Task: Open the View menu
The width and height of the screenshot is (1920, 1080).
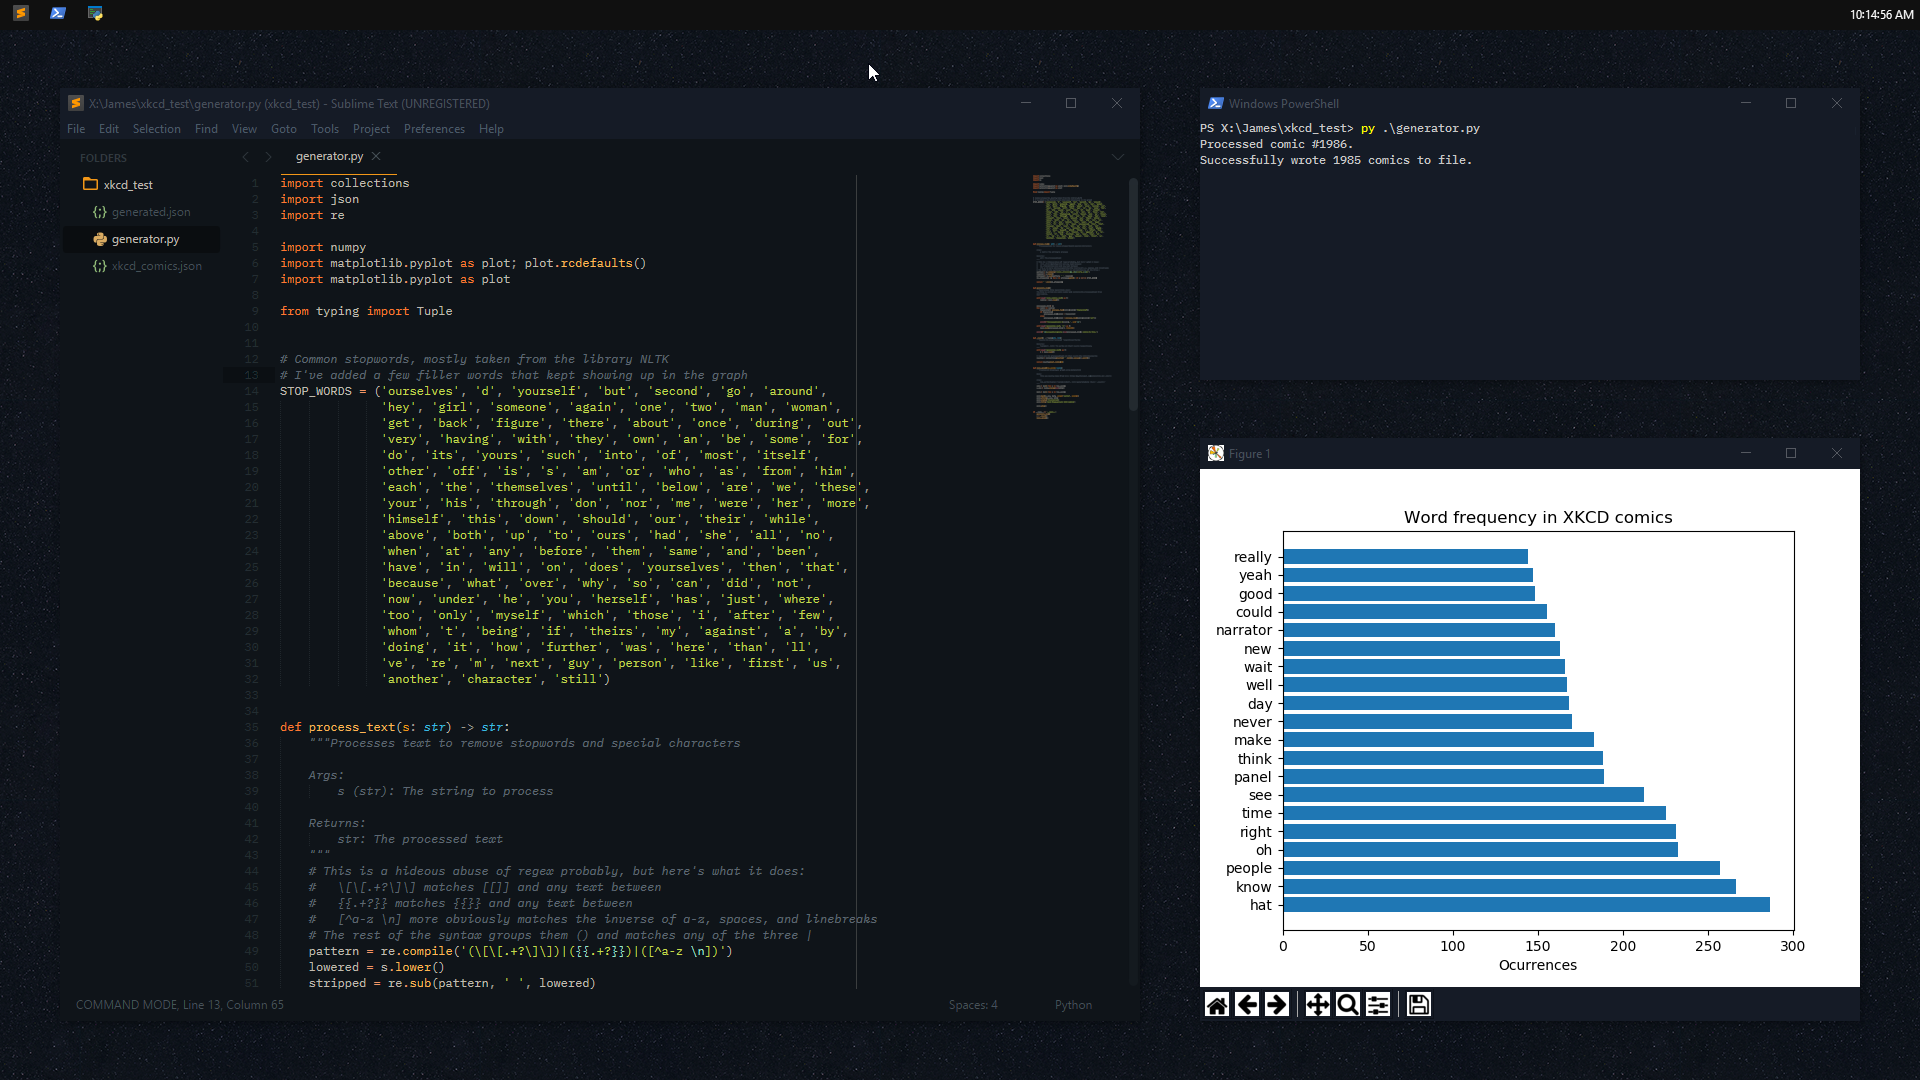Action: click(244, 129)
